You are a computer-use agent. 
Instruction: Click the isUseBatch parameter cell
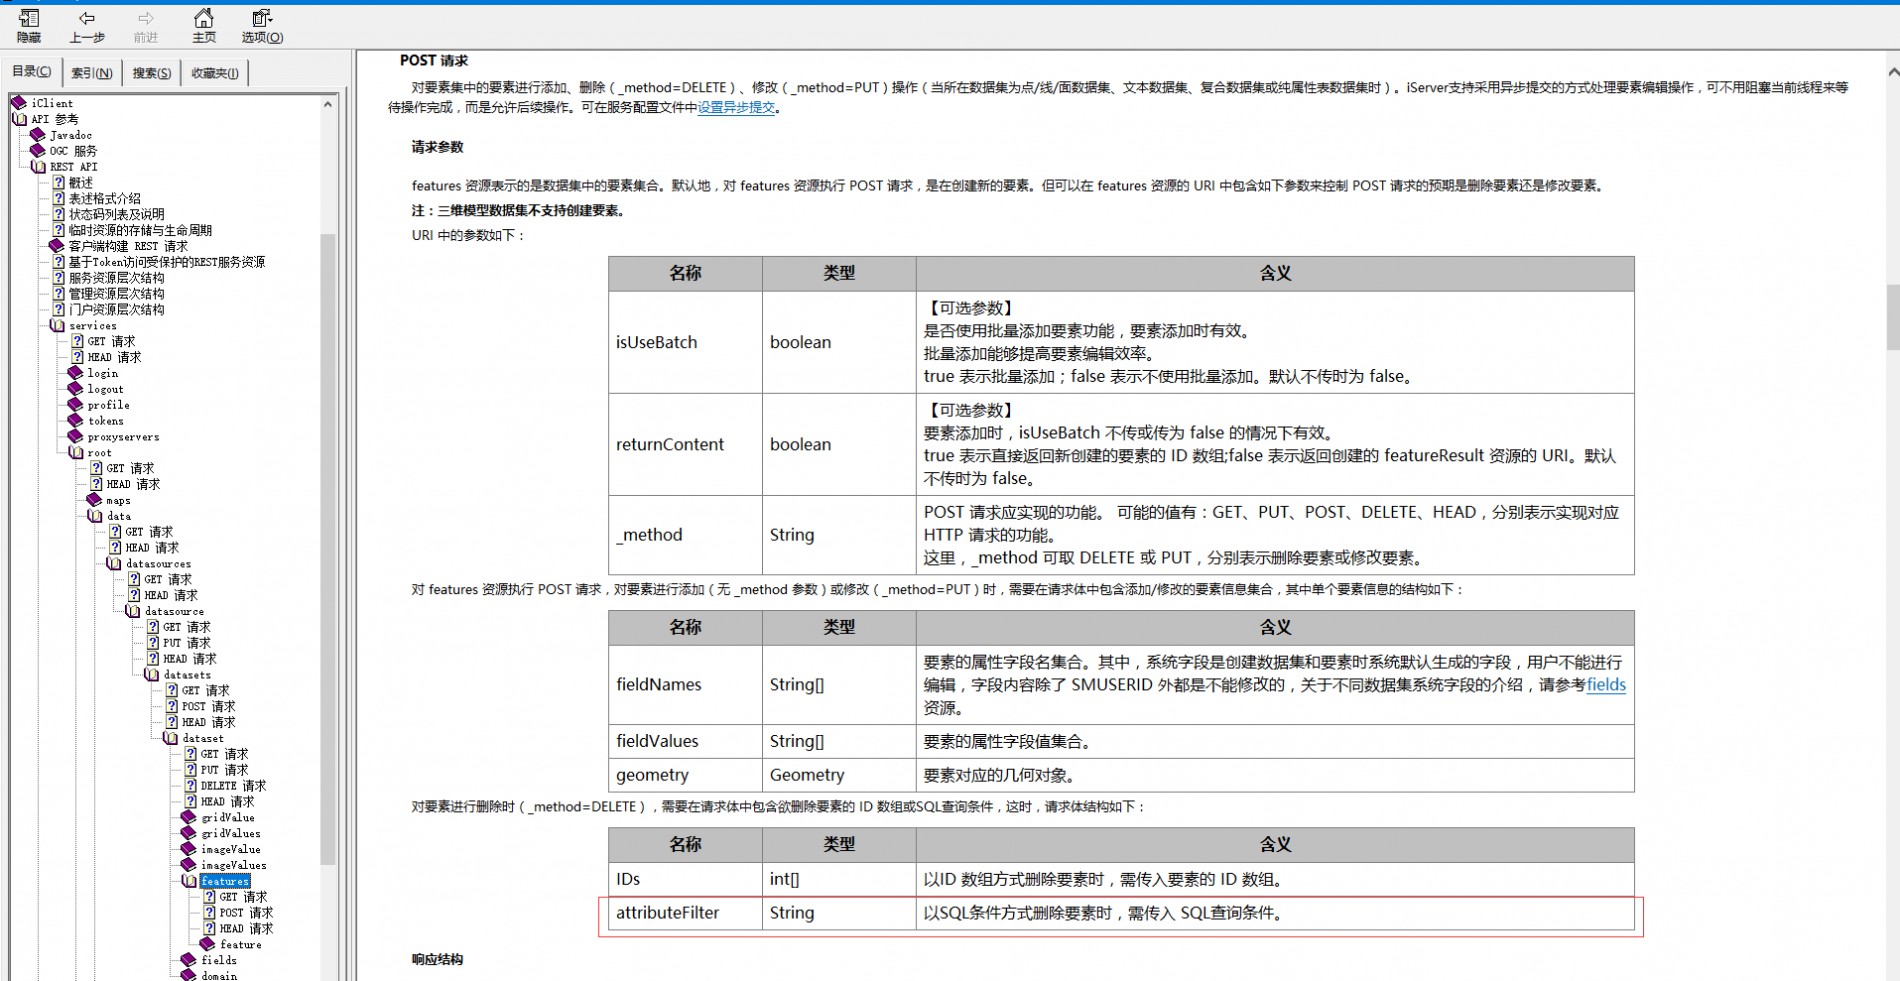tap(685, 342)
